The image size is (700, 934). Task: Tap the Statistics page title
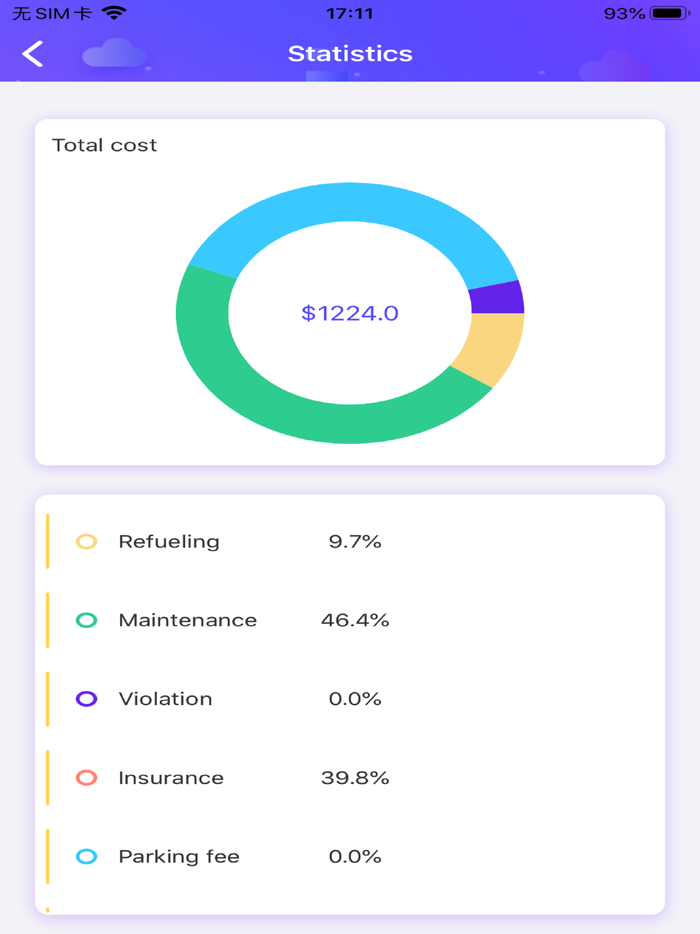(x=350, y=54)
